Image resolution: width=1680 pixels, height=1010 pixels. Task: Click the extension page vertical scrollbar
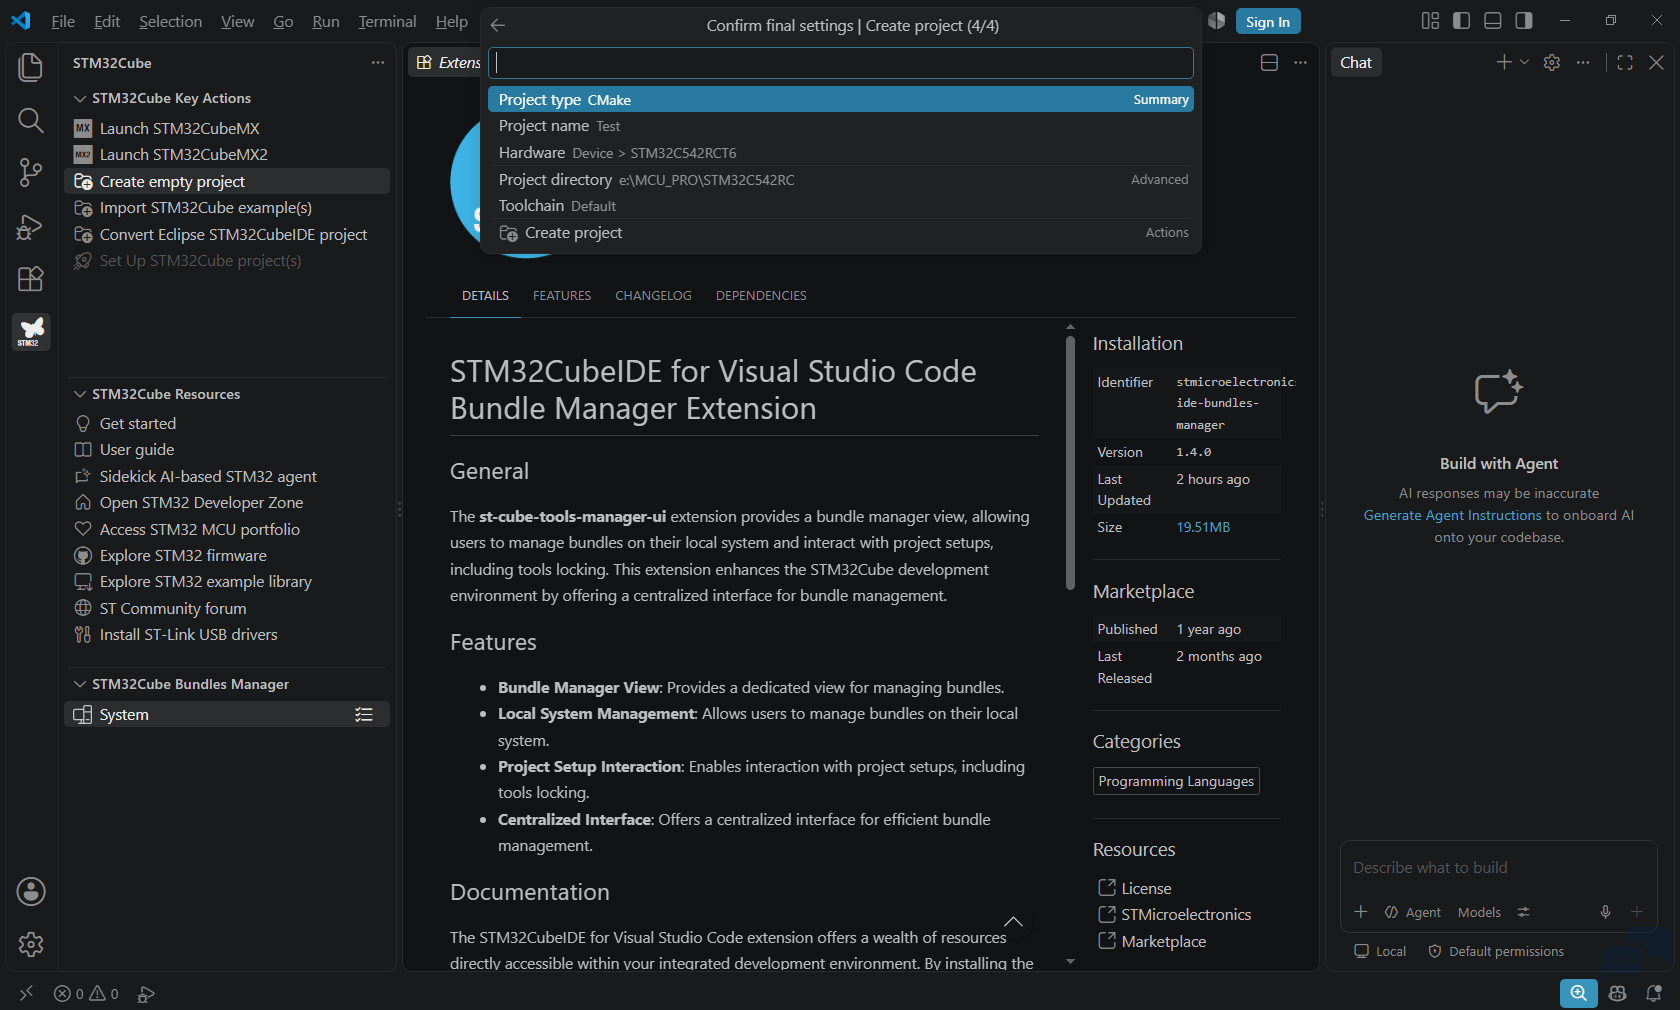1070,462
